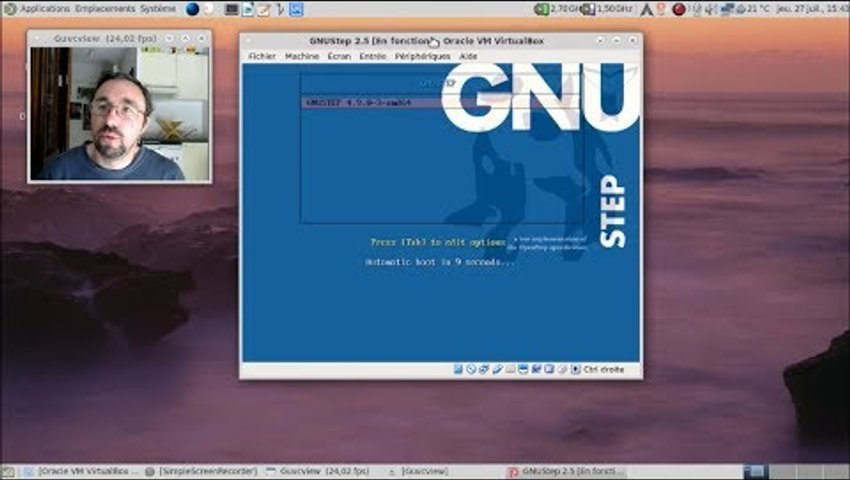Click the automatic boot countdown text
The width and height of the screenshot is (850, 480).
(x=440, y=262)
